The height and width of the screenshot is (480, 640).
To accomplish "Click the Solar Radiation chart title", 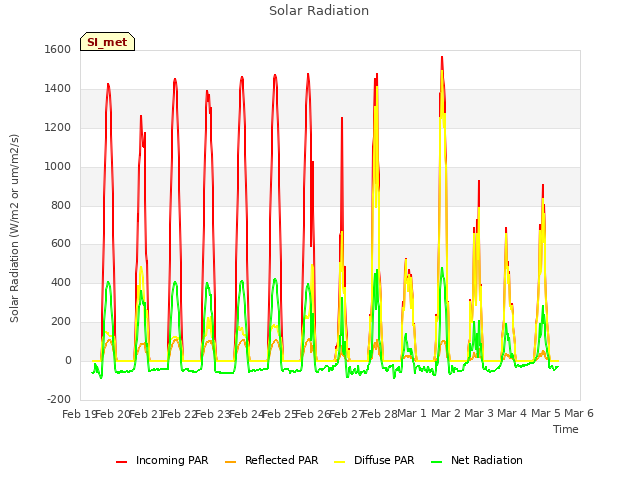I will click(x=319, y=11).
